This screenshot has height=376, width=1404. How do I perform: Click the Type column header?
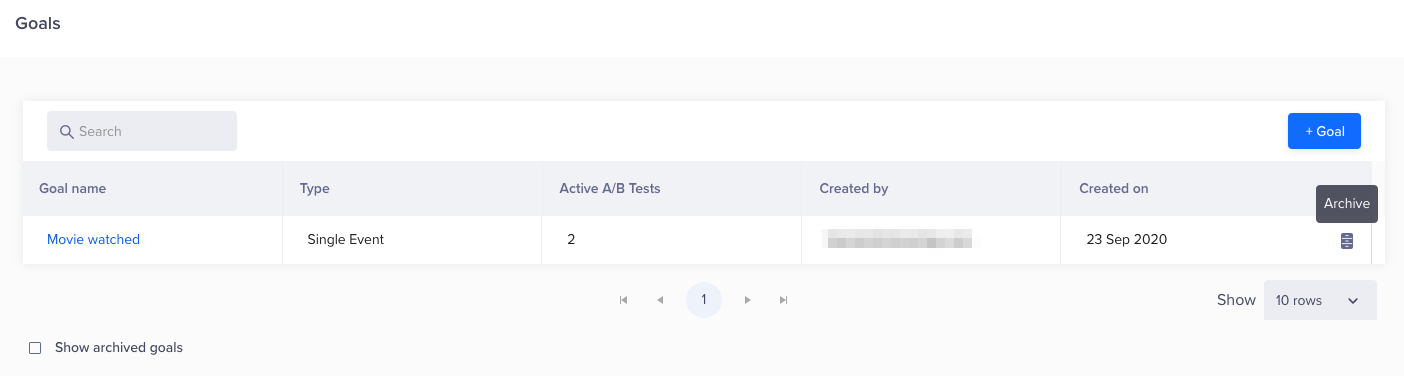tap(314, 188)
